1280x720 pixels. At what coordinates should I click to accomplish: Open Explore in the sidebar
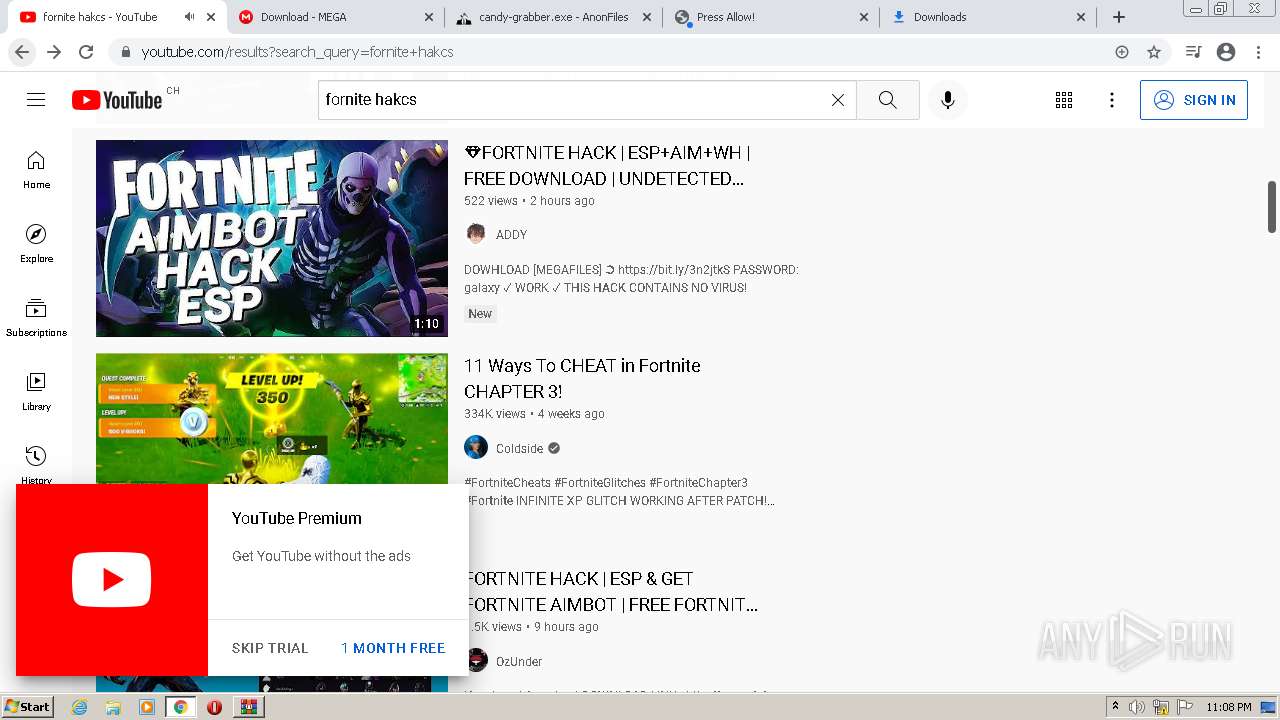coord(36,244)
